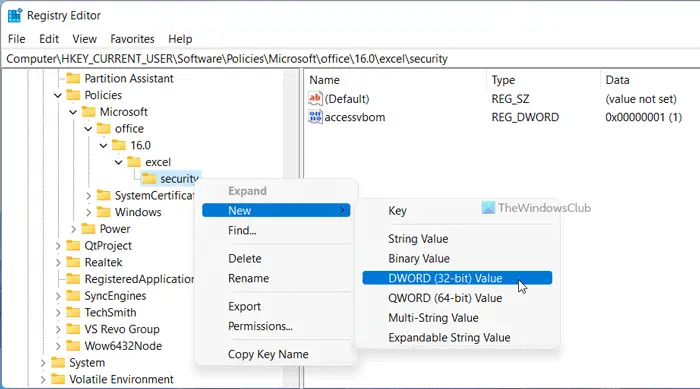Choose Export from the context menu

point(276,306)
